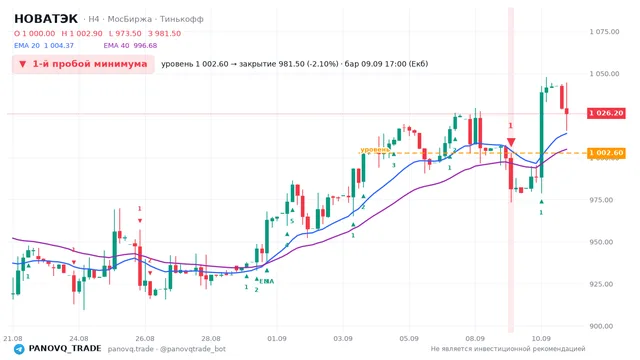Screen dimensions: 640x360
Task: Click the red 1 026.20 price label
Action: [x=606, y=113]
